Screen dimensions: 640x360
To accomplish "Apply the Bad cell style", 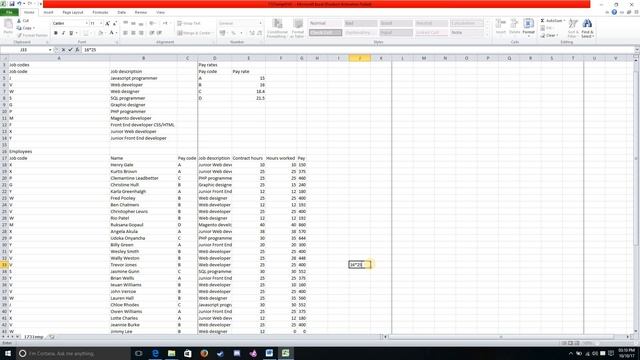I will coord(361,23).
